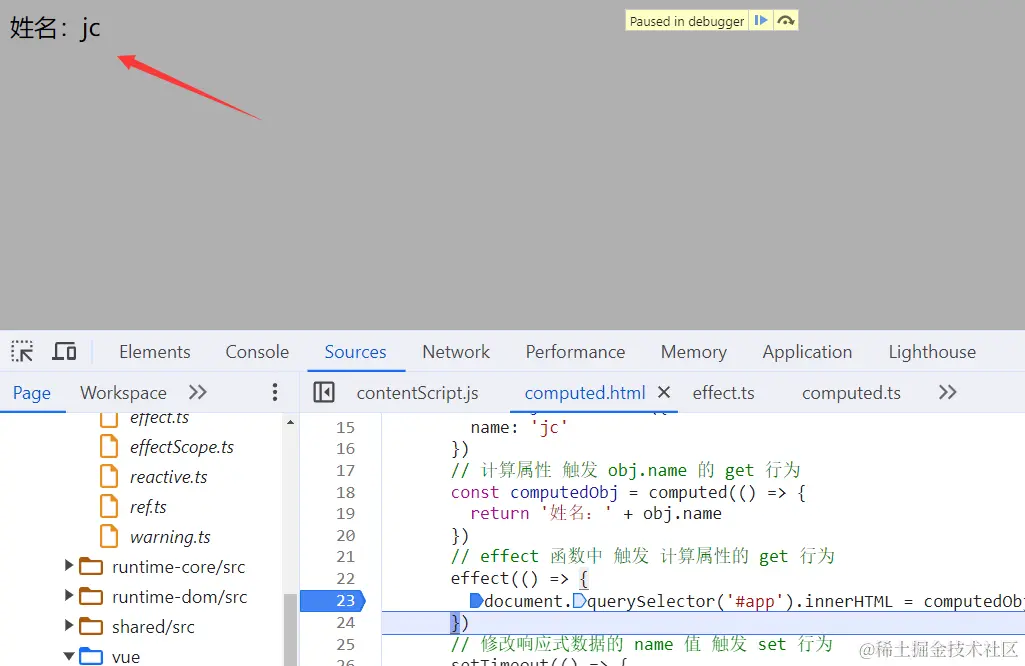This screenshot has height=666, width=1025.
Task: Click the file tree scrollbar thumb
Action: [290, 629]
